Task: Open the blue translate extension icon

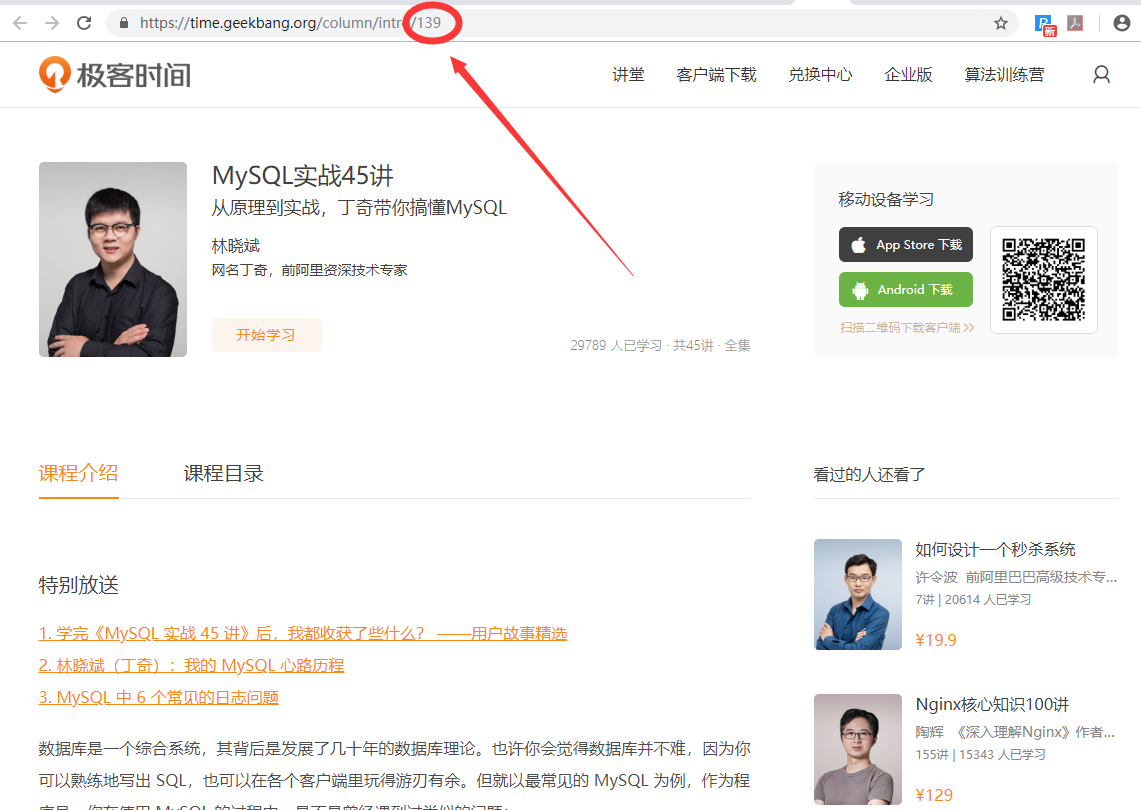Action: pyautogui.click(x=1045, y=25)
